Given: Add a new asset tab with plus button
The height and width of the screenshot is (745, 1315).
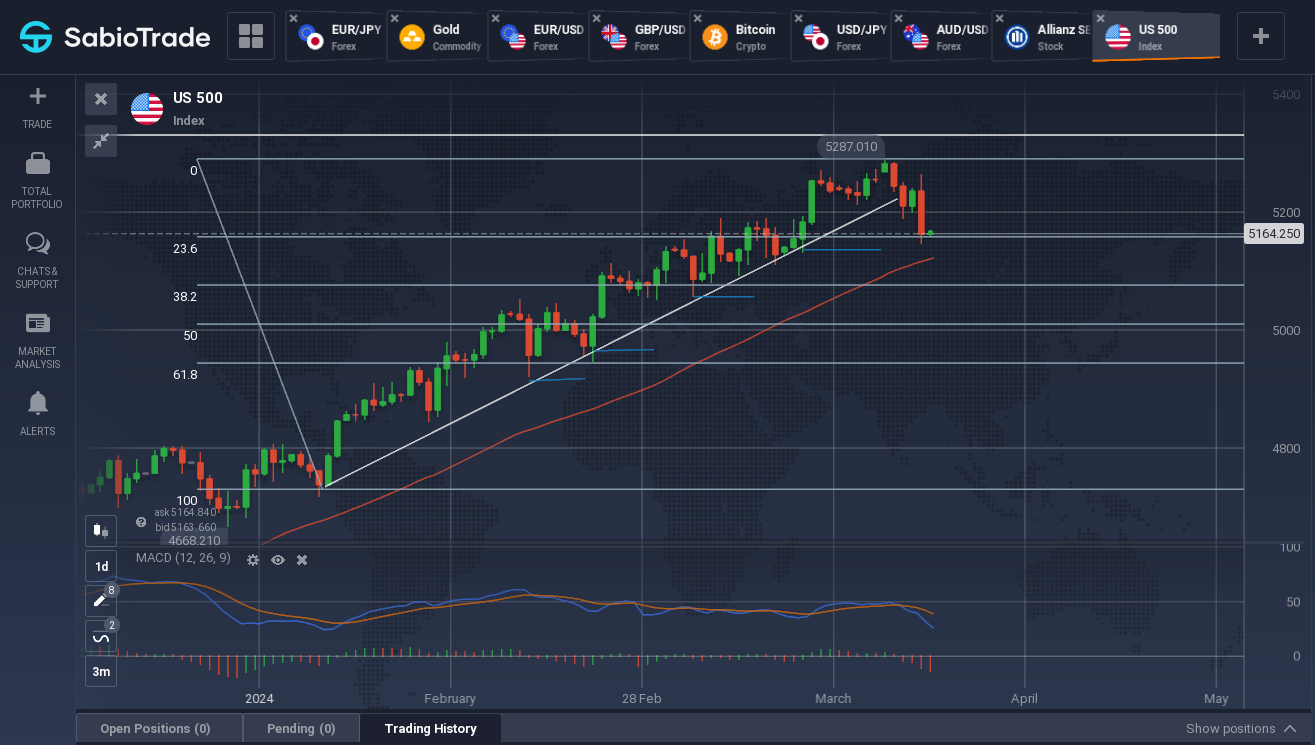Looking at the screenshot, I should 1261,37.
